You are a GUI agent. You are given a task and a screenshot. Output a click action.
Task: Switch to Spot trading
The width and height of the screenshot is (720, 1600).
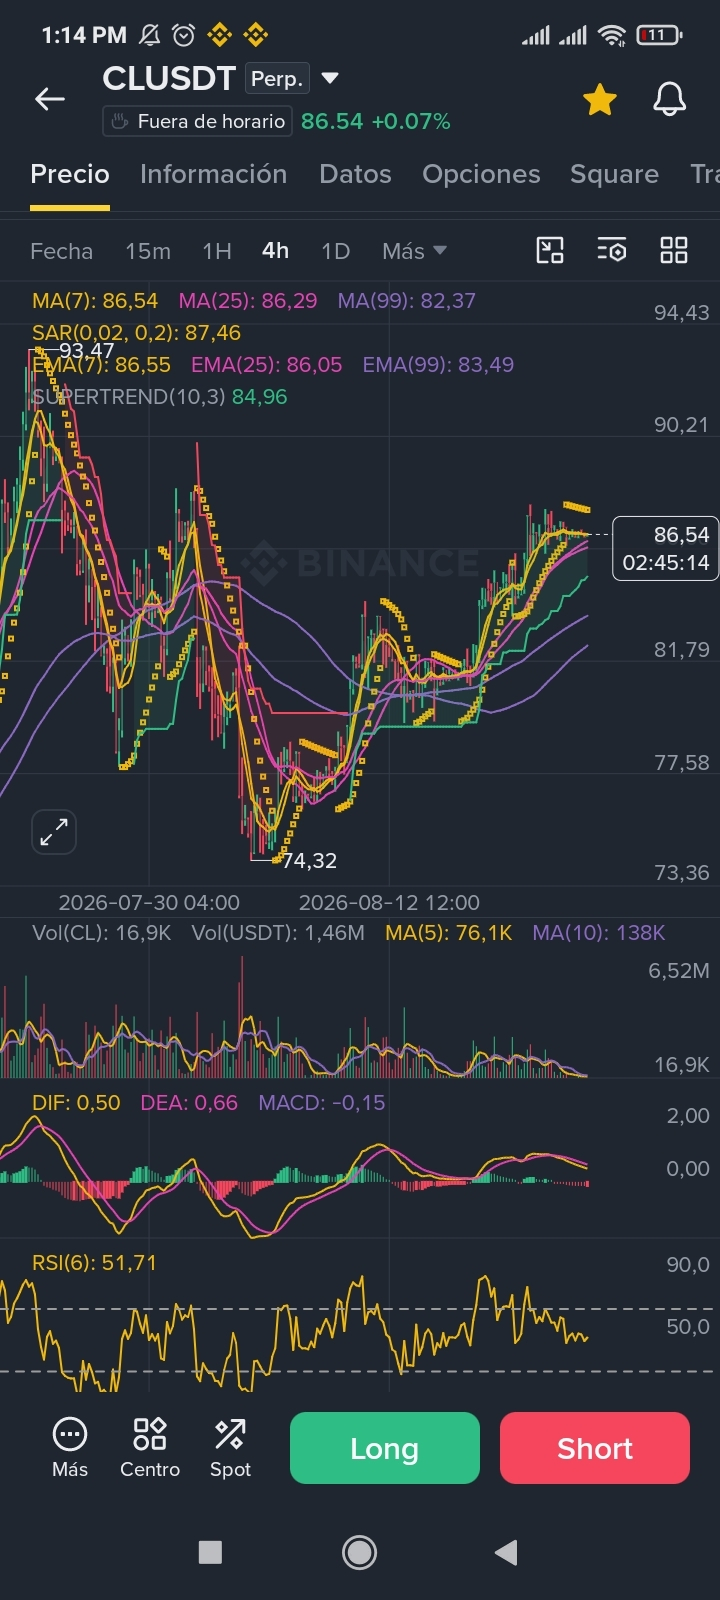point(230,1447)
